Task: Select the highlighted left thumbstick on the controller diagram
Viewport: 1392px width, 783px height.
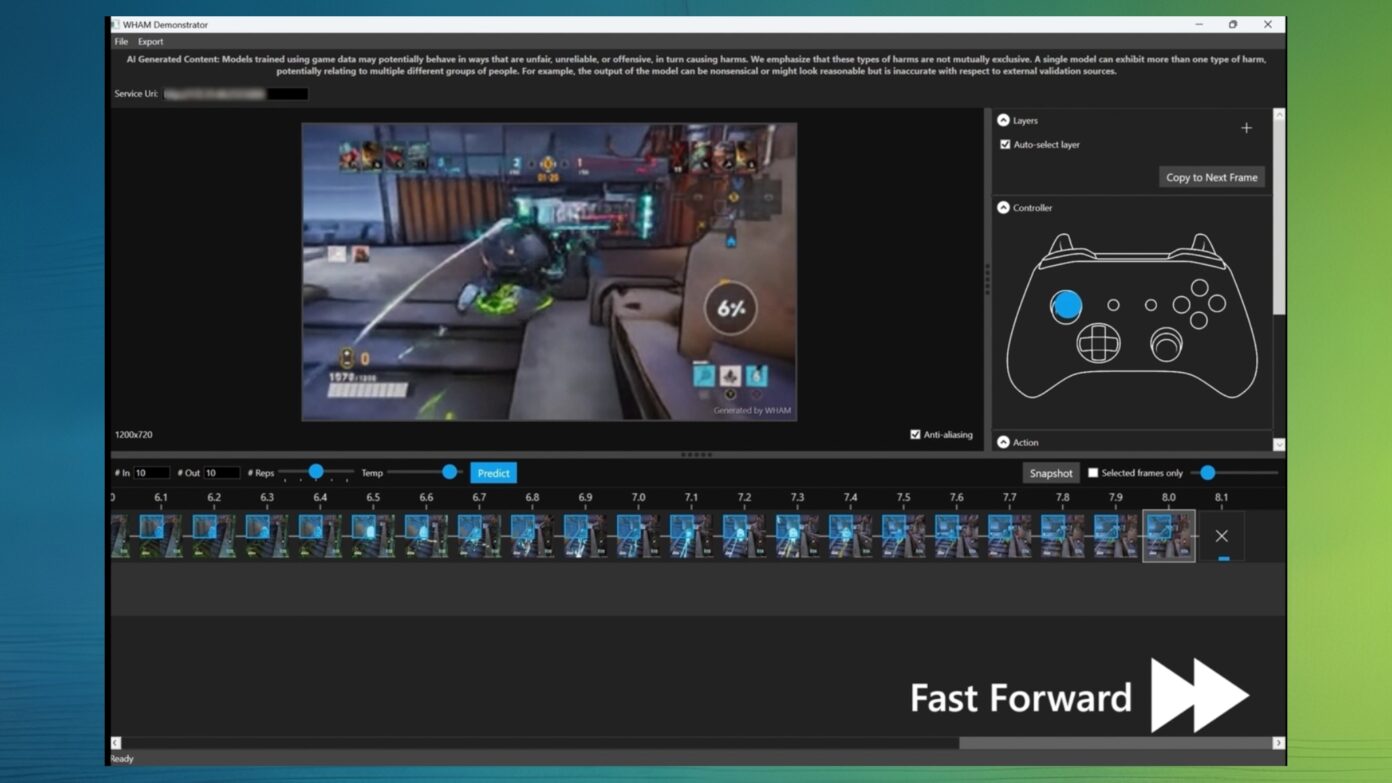Action: pos(1067,305)
